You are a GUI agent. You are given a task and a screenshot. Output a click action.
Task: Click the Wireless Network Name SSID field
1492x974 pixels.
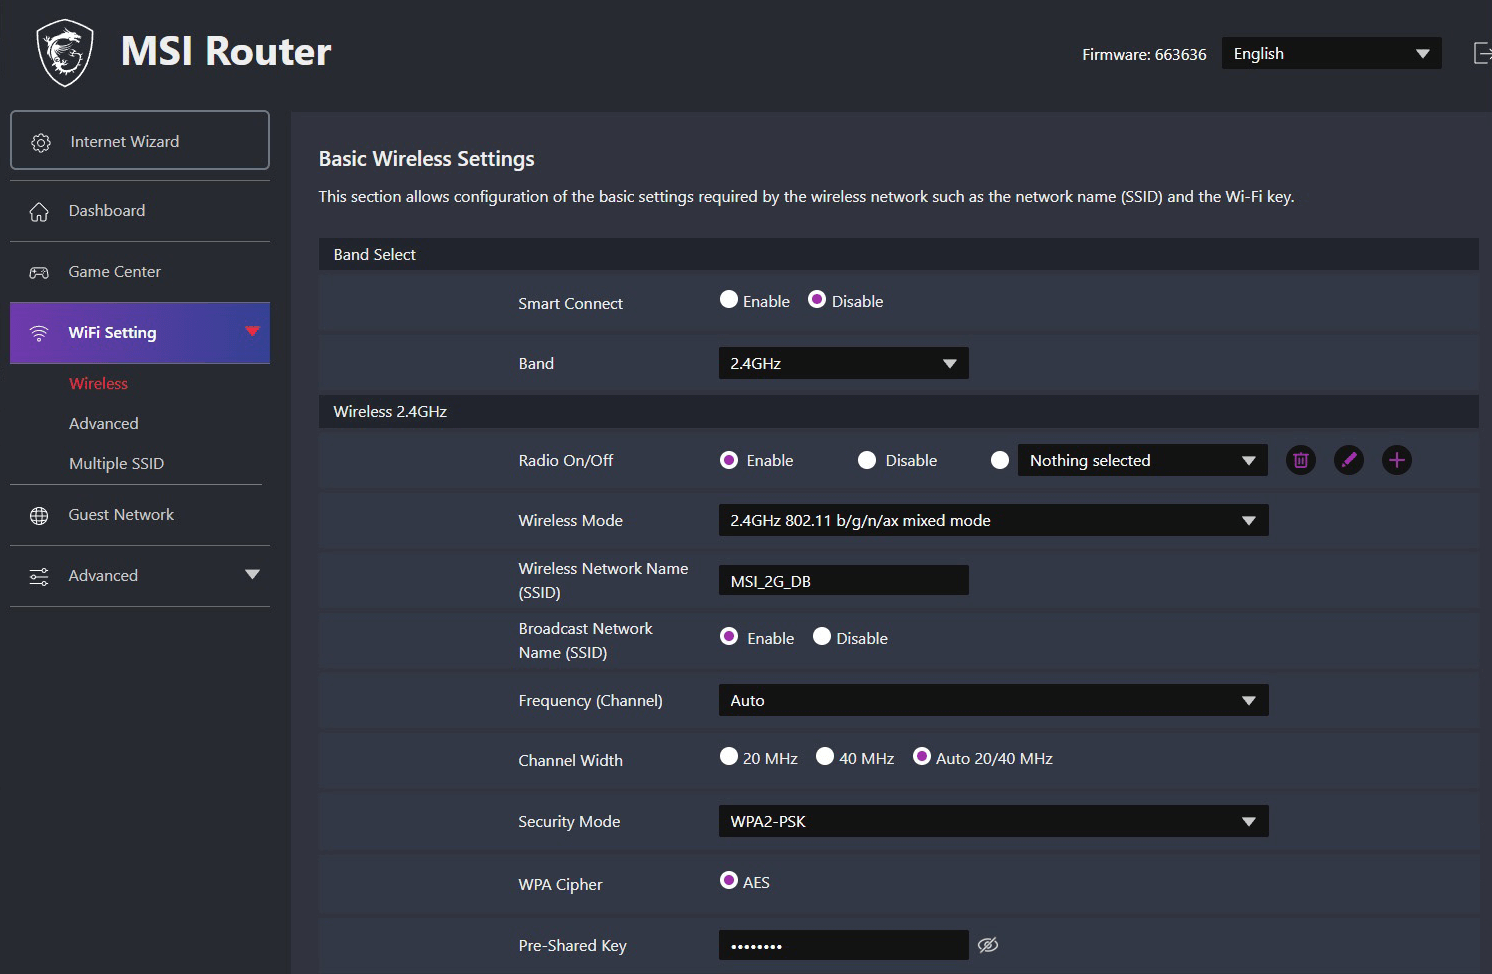coord(843,581)
